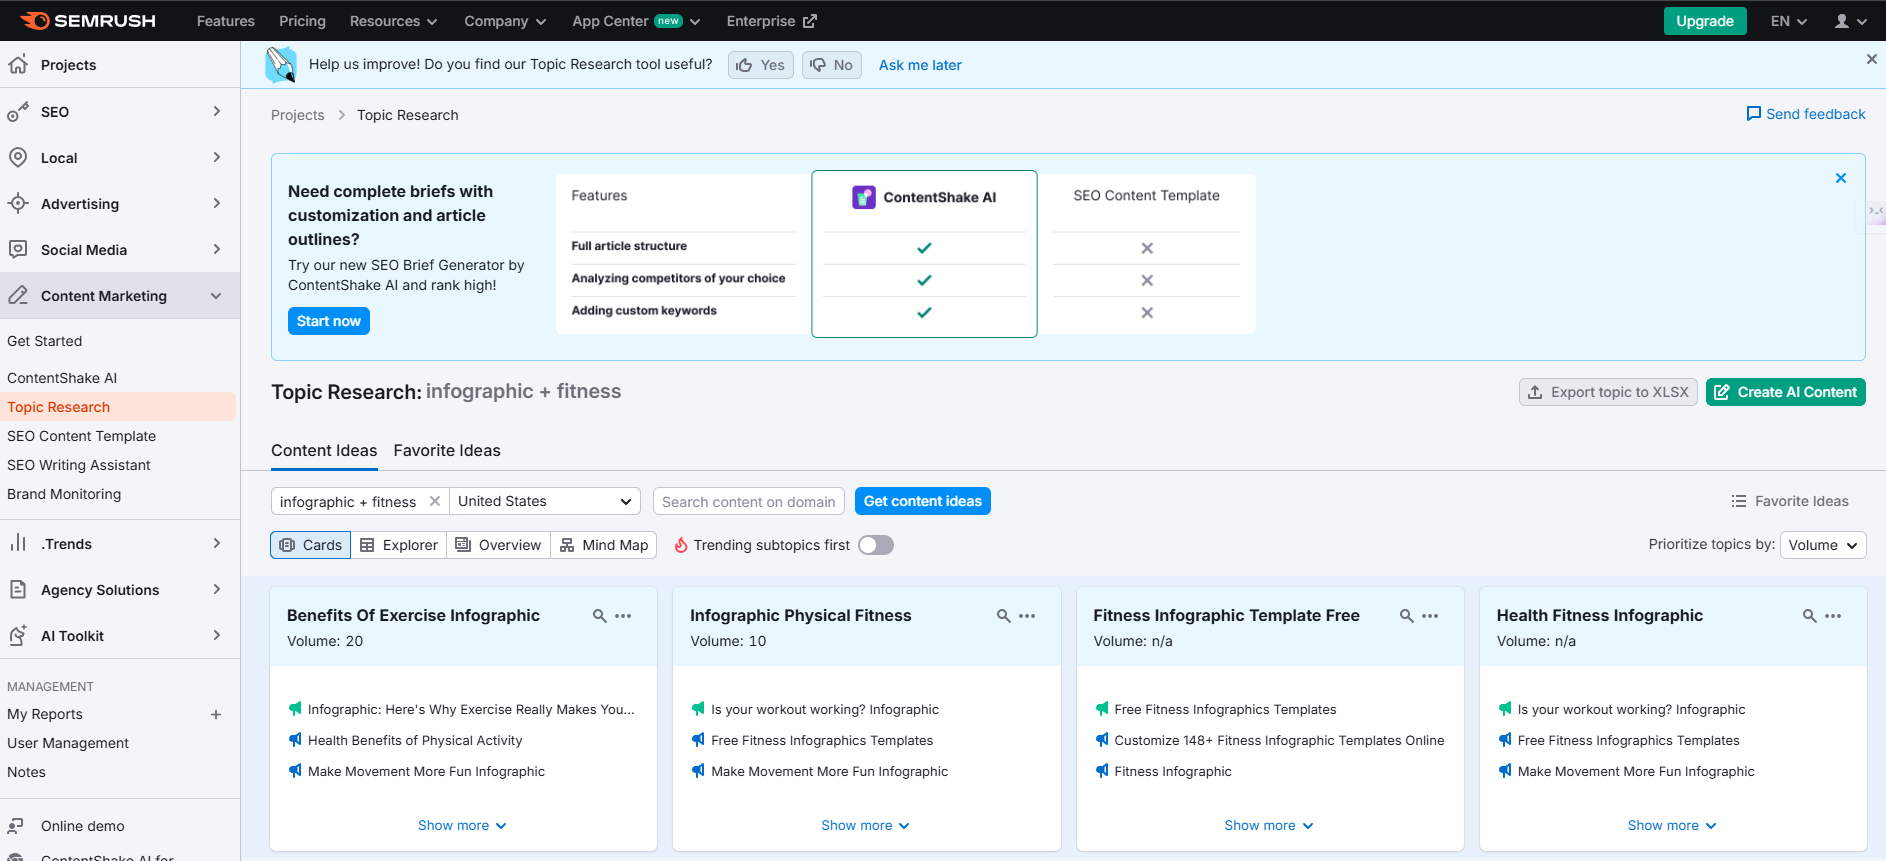
Task: Click the Search content on domain field
Action: (x=749, y=501)
